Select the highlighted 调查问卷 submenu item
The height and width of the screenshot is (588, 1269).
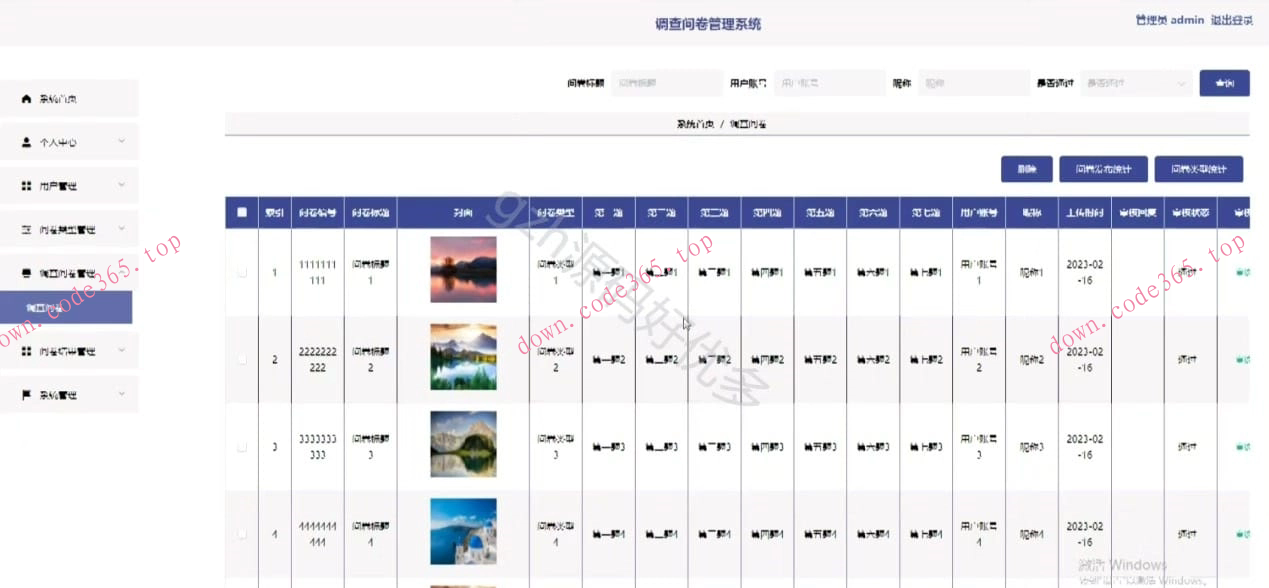[x=66, y=308]
